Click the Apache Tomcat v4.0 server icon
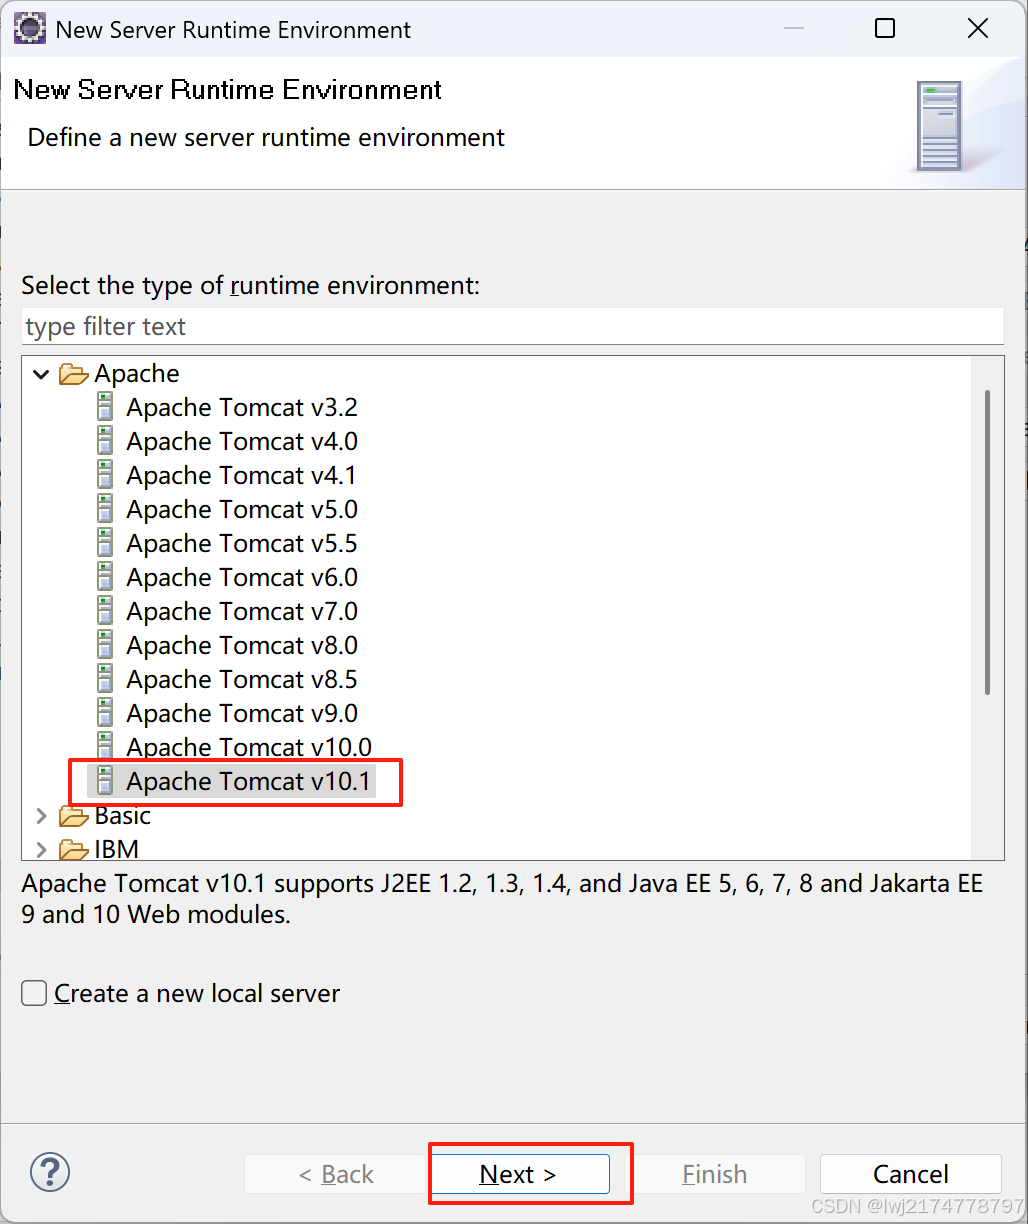 [105, 441]
